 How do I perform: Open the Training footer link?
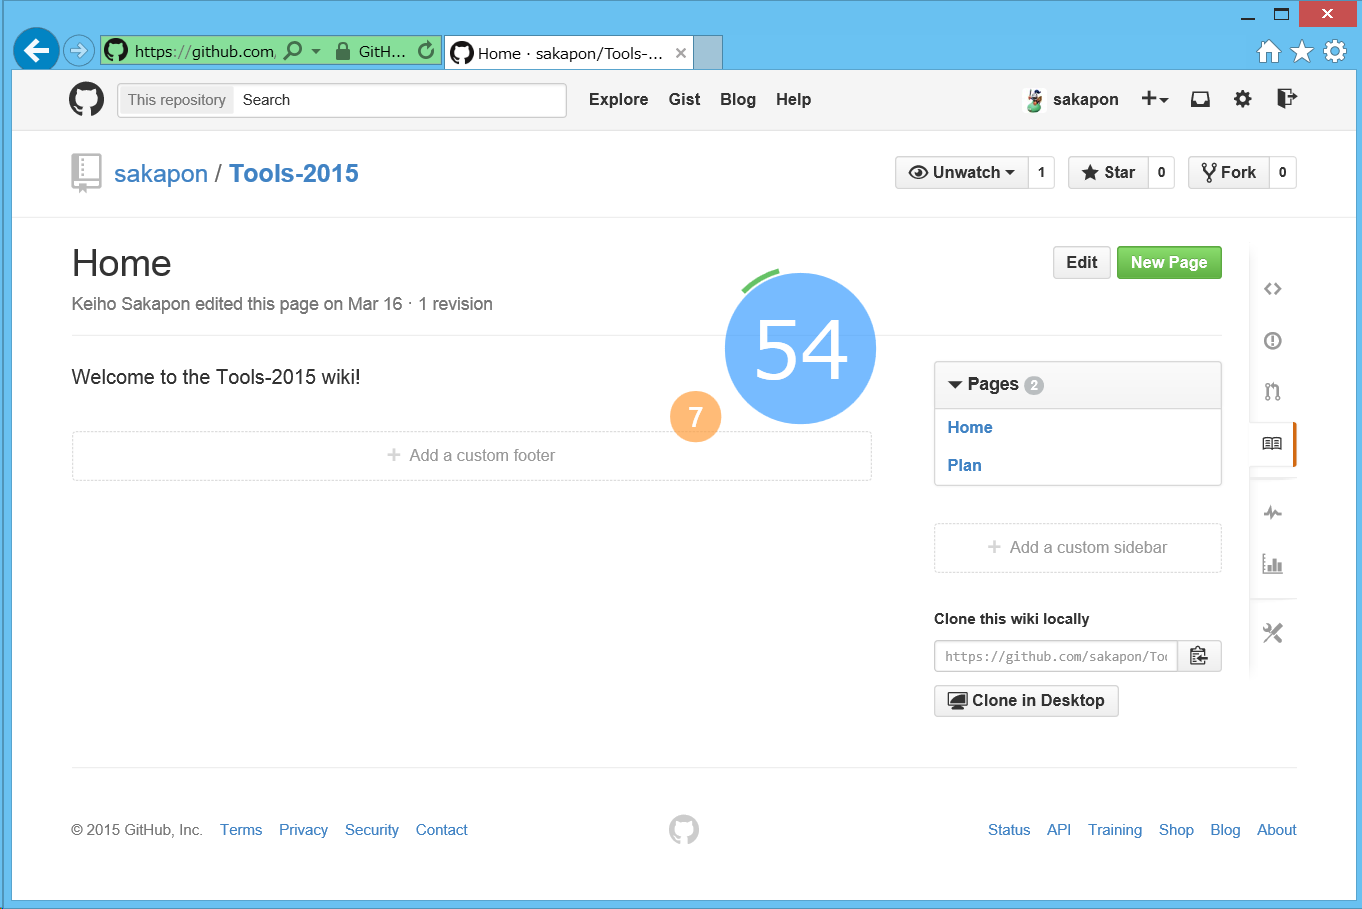point(1115,830)
